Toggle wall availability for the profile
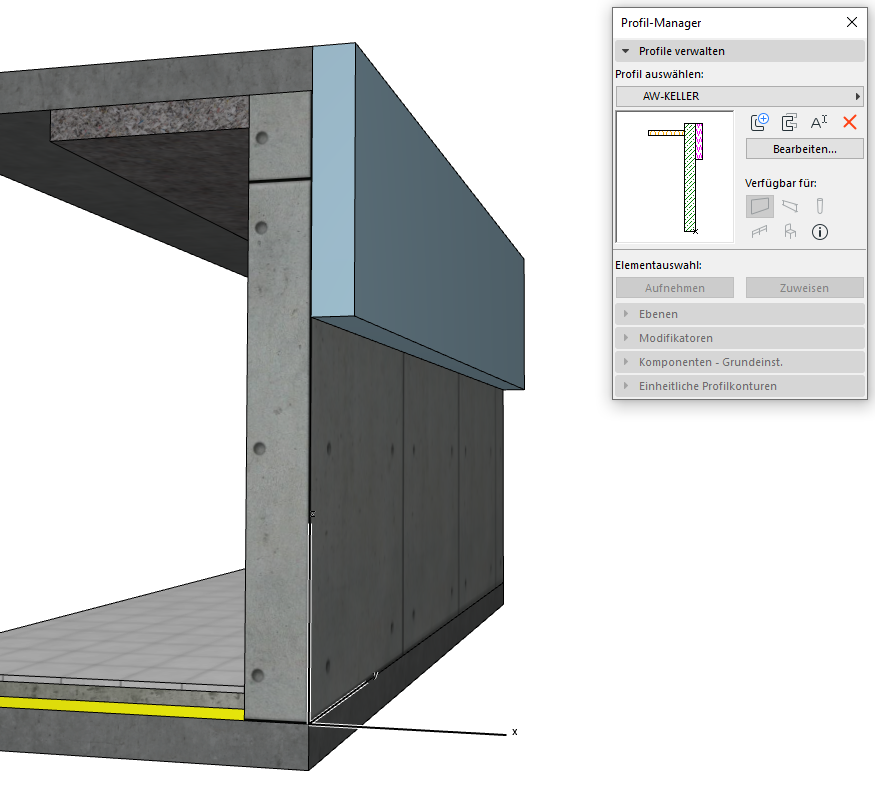 coord(760,206)
